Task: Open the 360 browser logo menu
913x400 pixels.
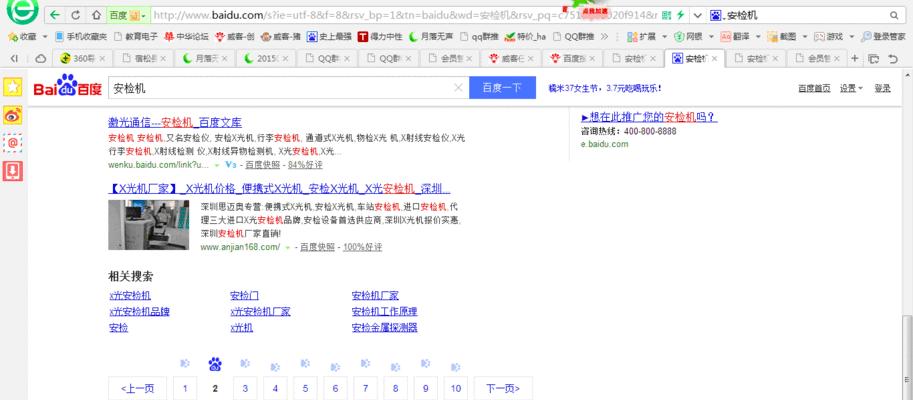Action: click(x=22, y=12)
